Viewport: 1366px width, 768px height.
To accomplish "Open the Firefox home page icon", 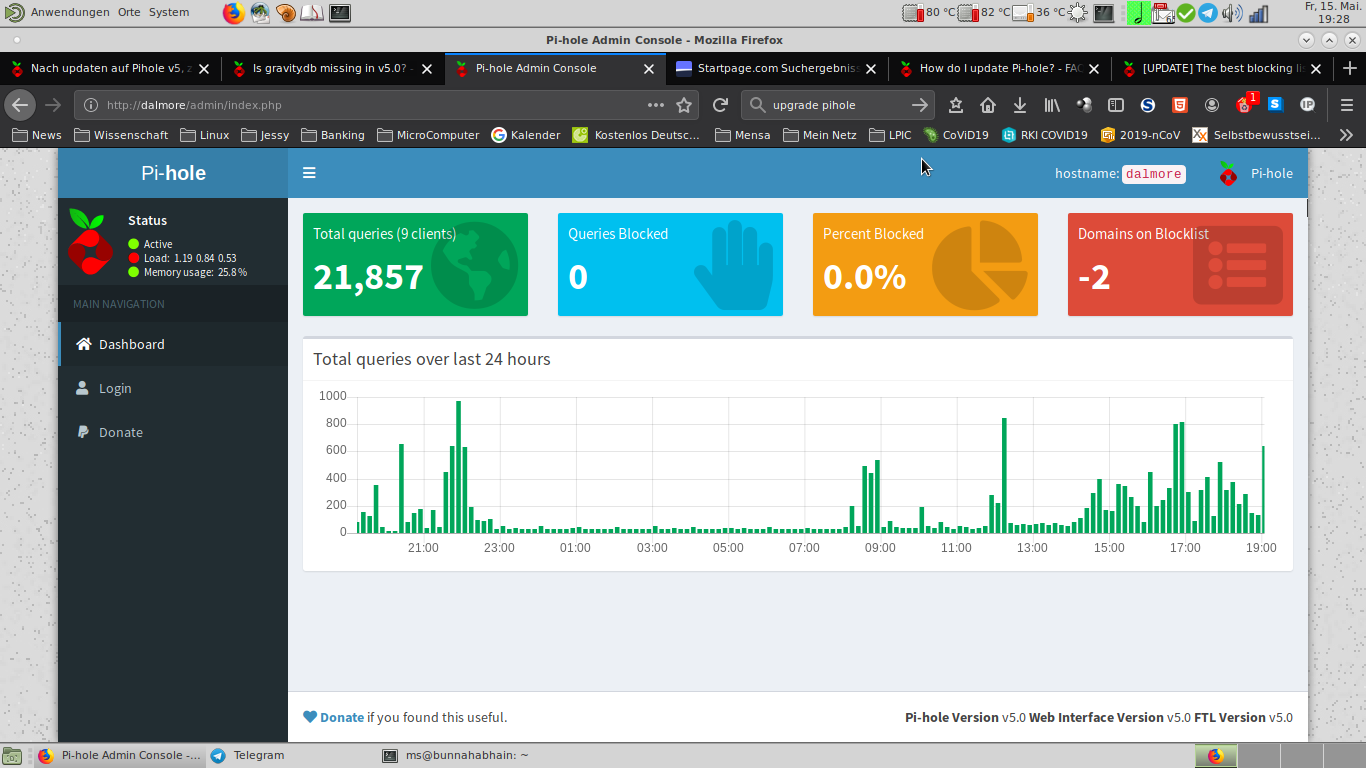I will (x=988, y=105).
